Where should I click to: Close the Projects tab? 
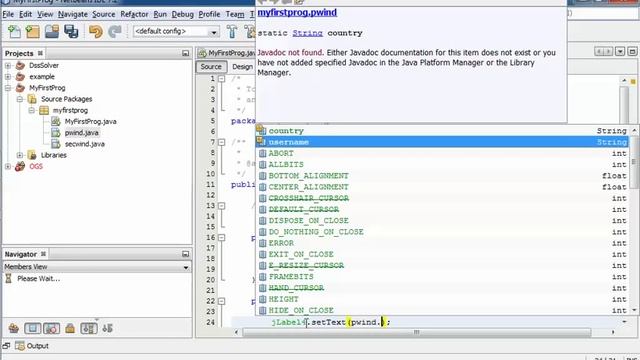(40, 53)
